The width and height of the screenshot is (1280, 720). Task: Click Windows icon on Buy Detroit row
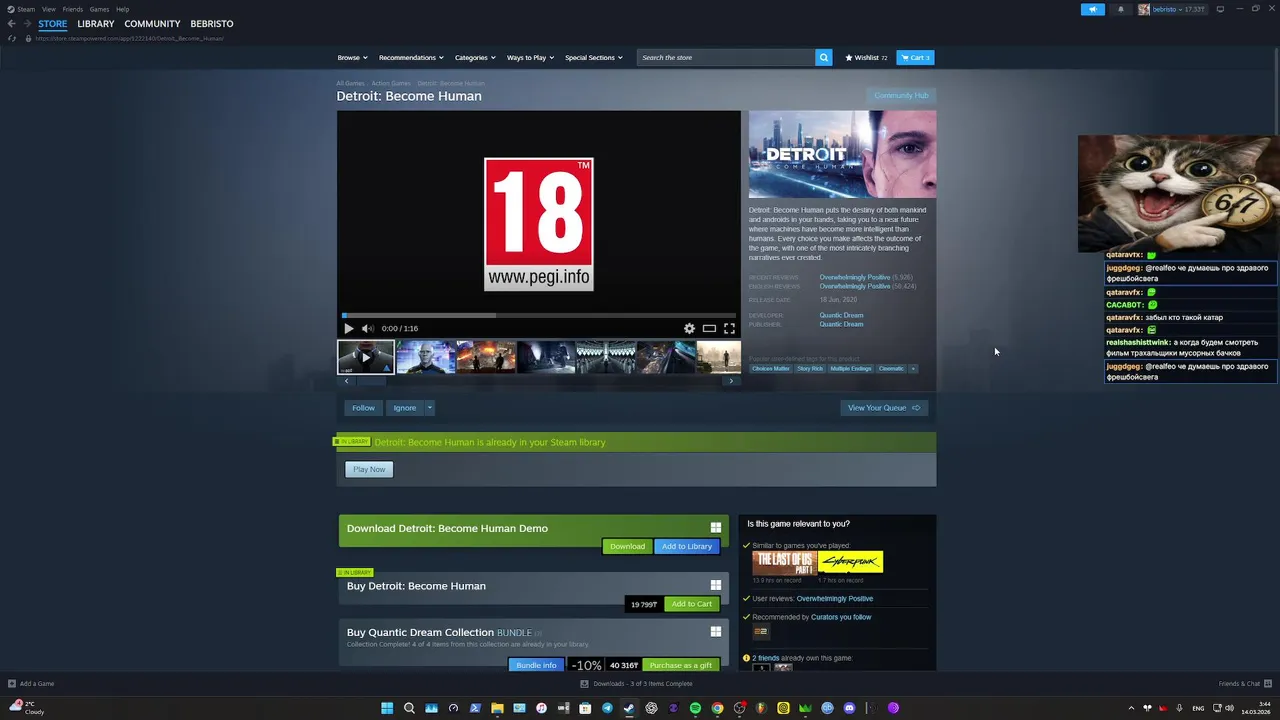(x=716, y=585)
